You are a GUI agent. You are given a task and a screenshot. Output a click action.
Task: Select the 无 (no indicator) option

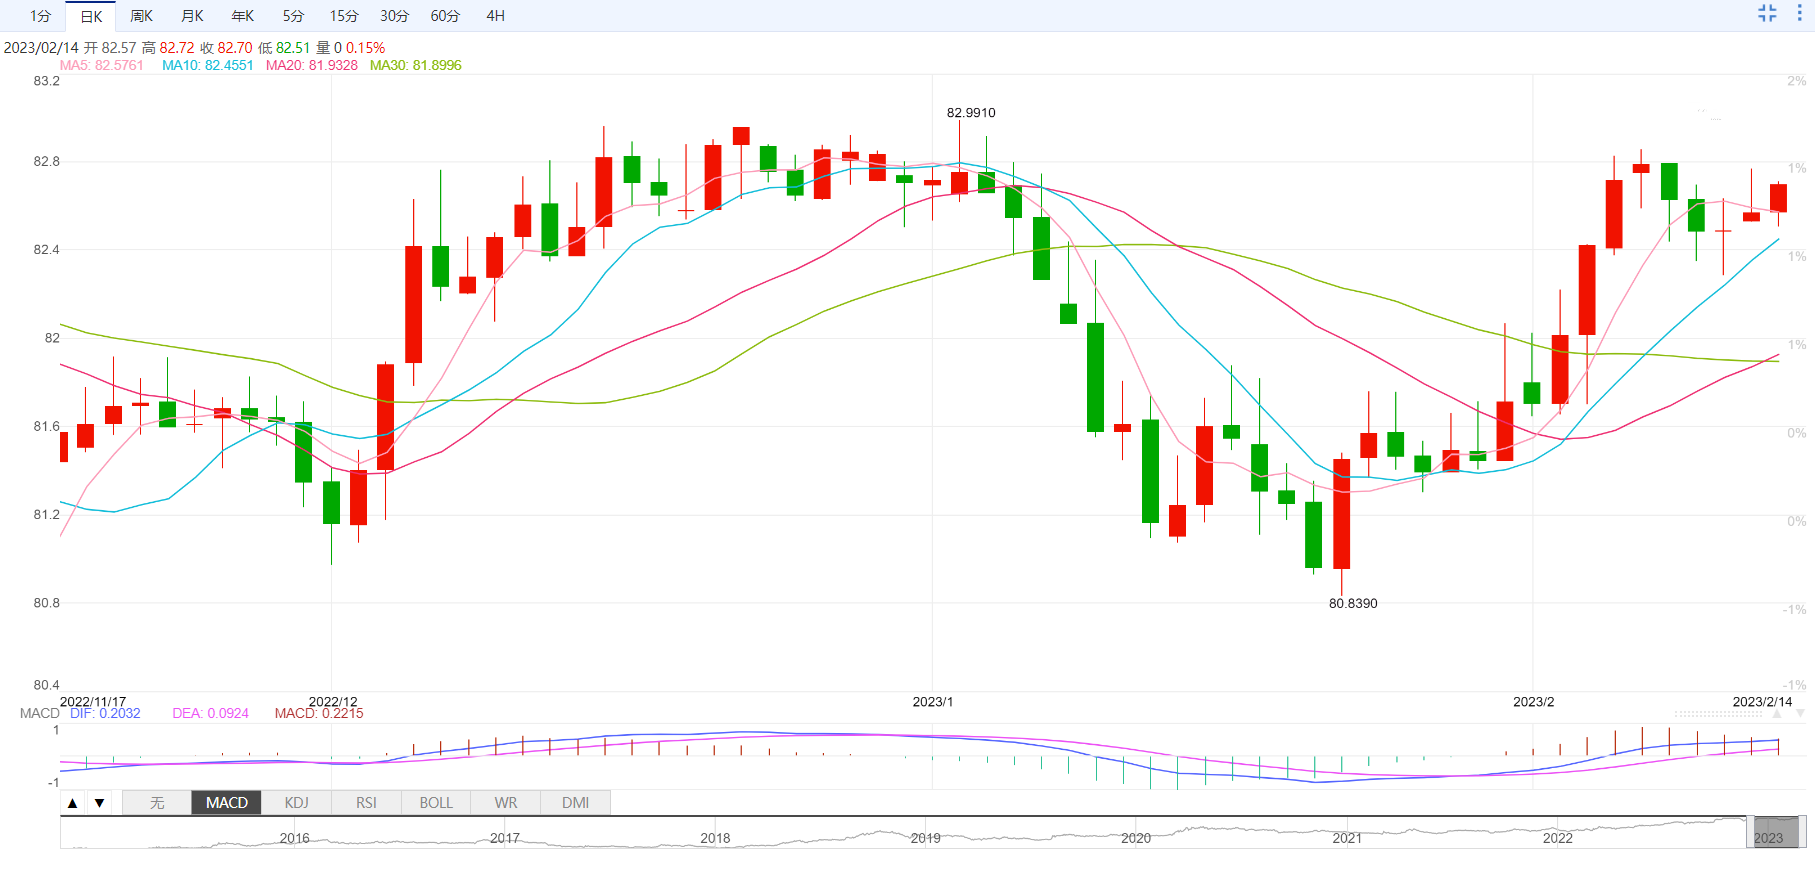pos(157,803)
